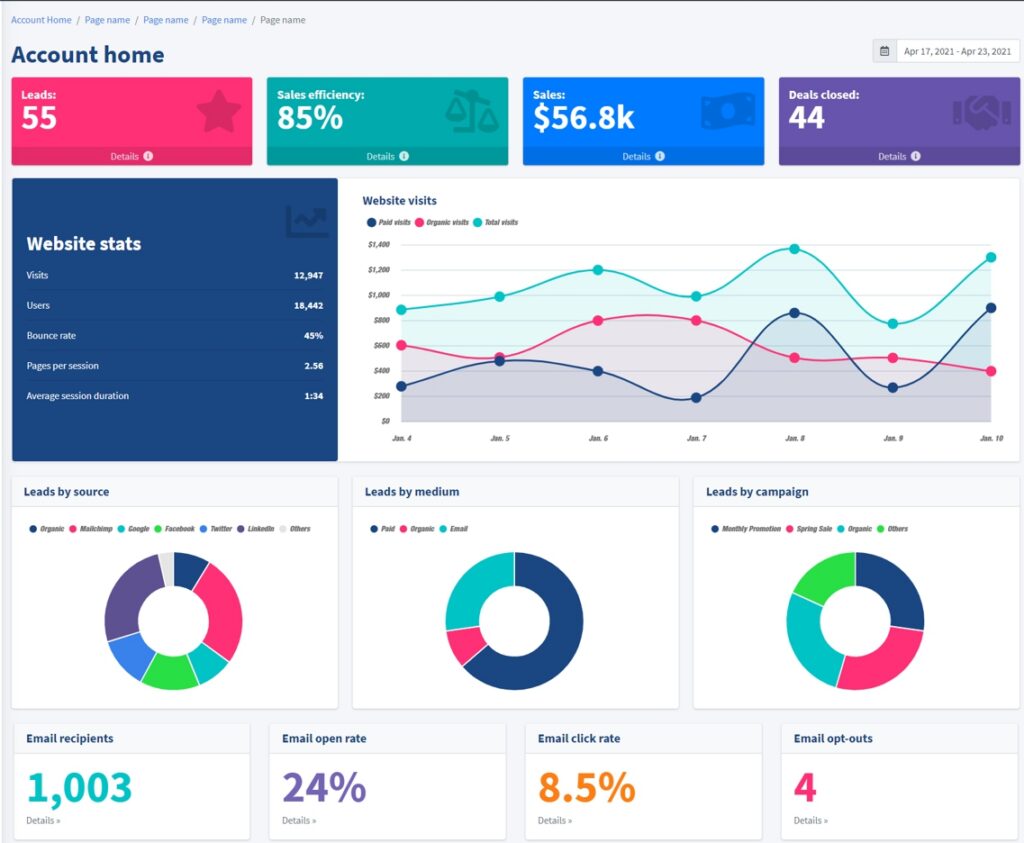Click the money bill icon in the Sales card
The image size is (1024, 843).
[728, 111]
